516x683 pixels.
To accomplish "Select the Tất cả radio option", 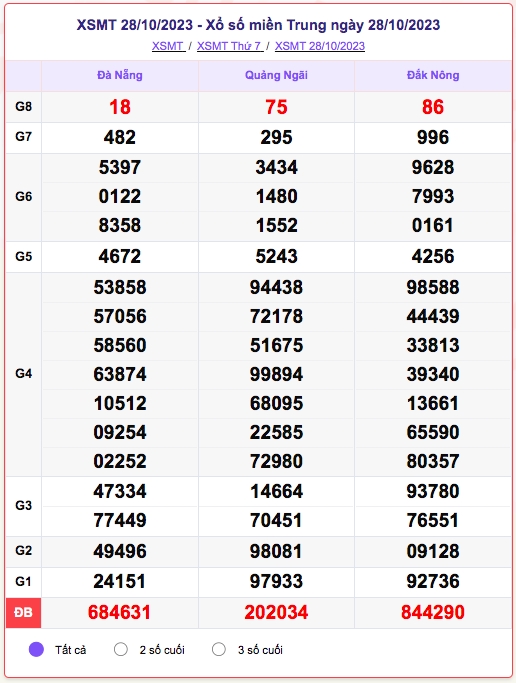I will (36, 649).
